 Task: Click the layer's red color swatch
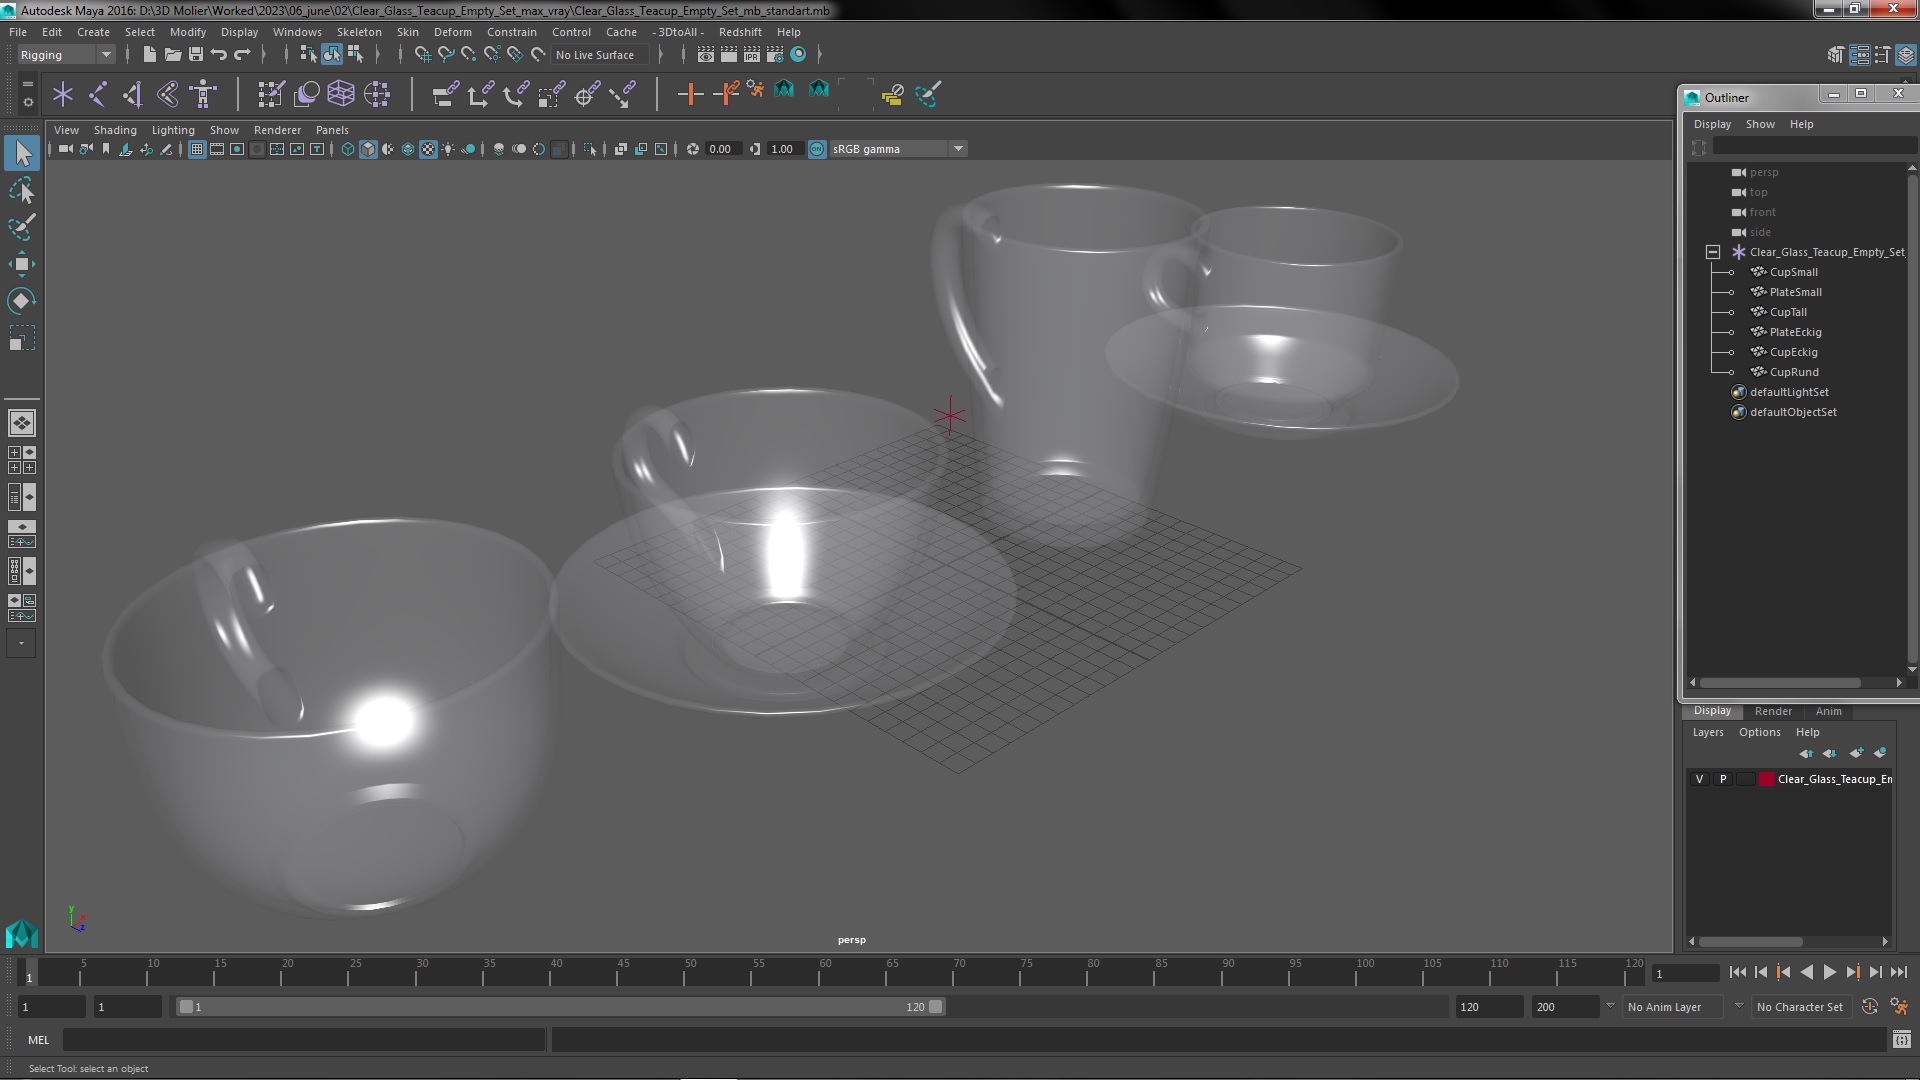[x=1767, y=779]
